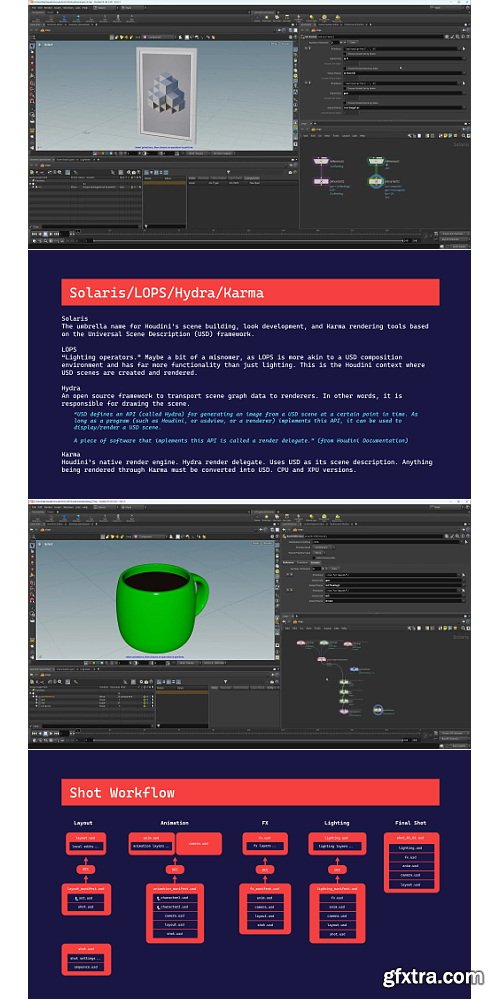The height and width of the screenshot is (1000, 500).
Task: Click the 'character1.usd' row
Action: pos(175,898)
